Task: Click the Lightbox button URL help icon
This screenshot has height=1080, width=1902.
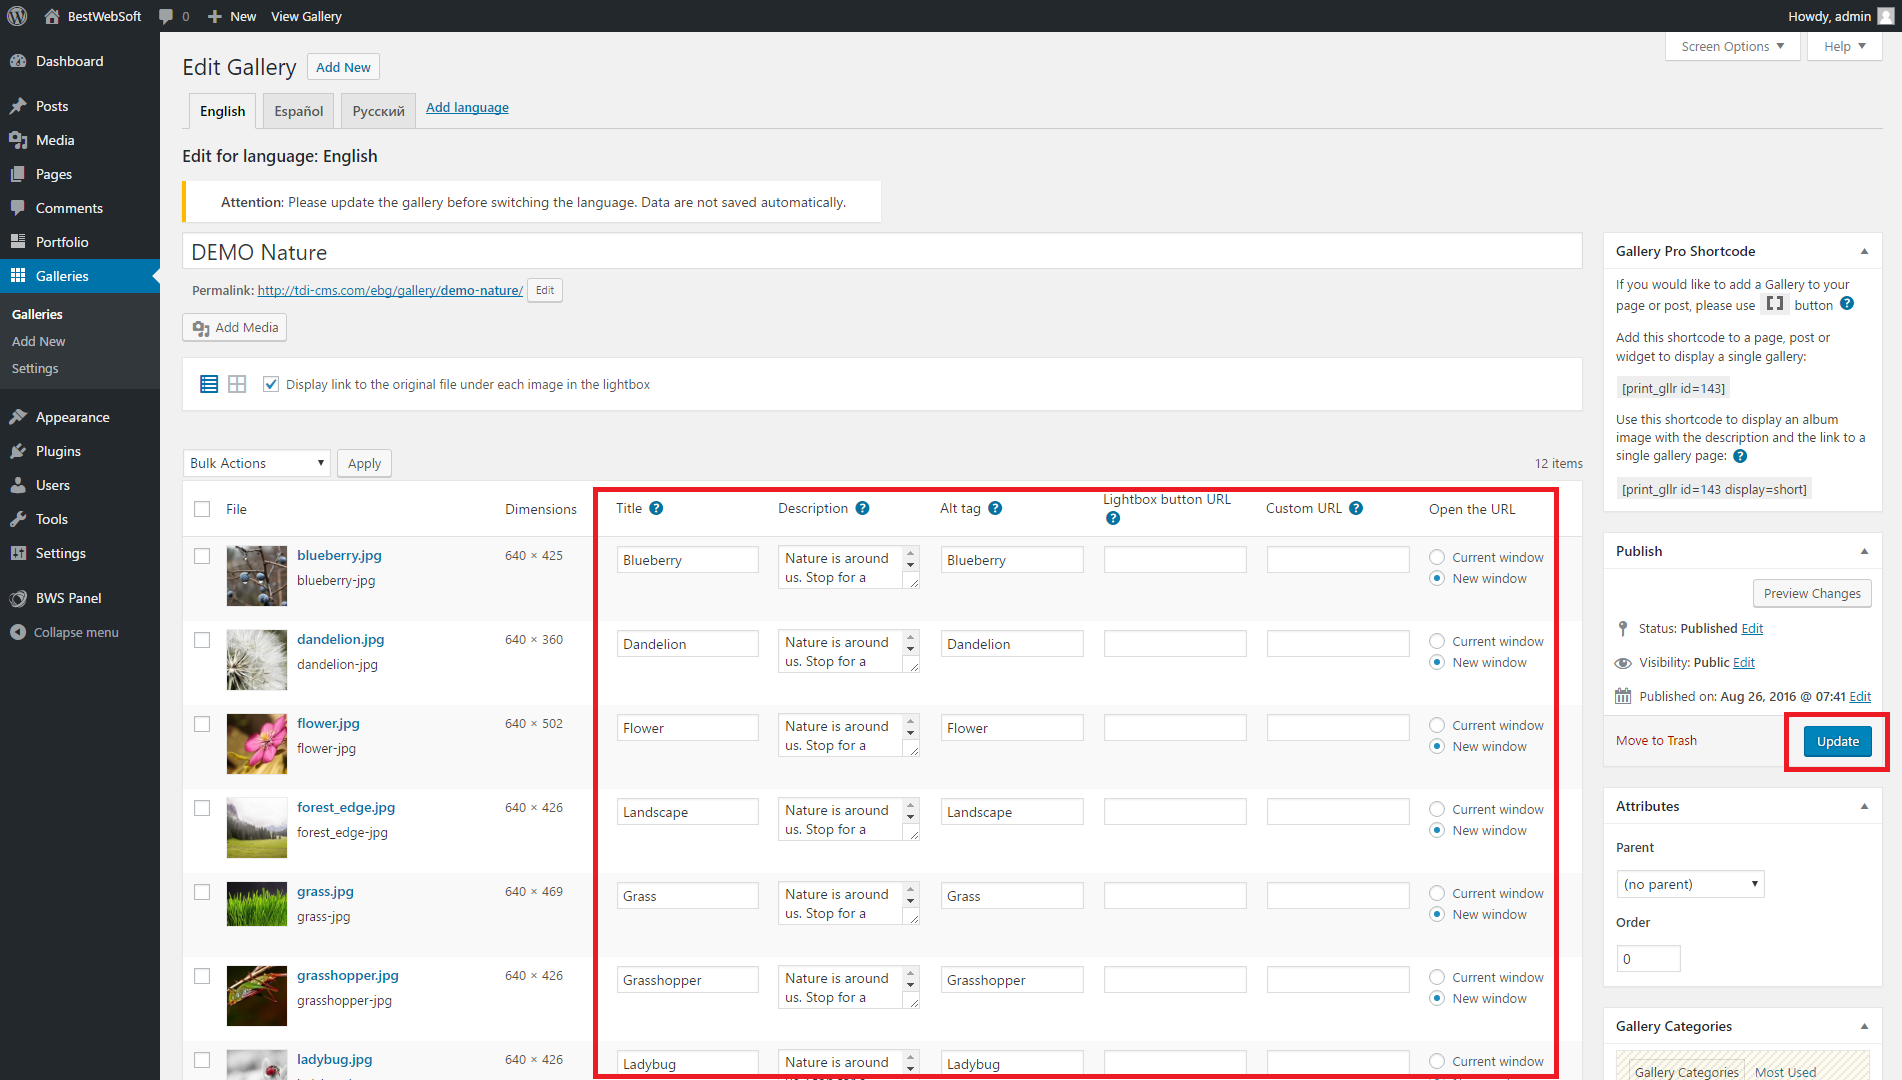Action: pyautogui.click(x=1112, y=518)
